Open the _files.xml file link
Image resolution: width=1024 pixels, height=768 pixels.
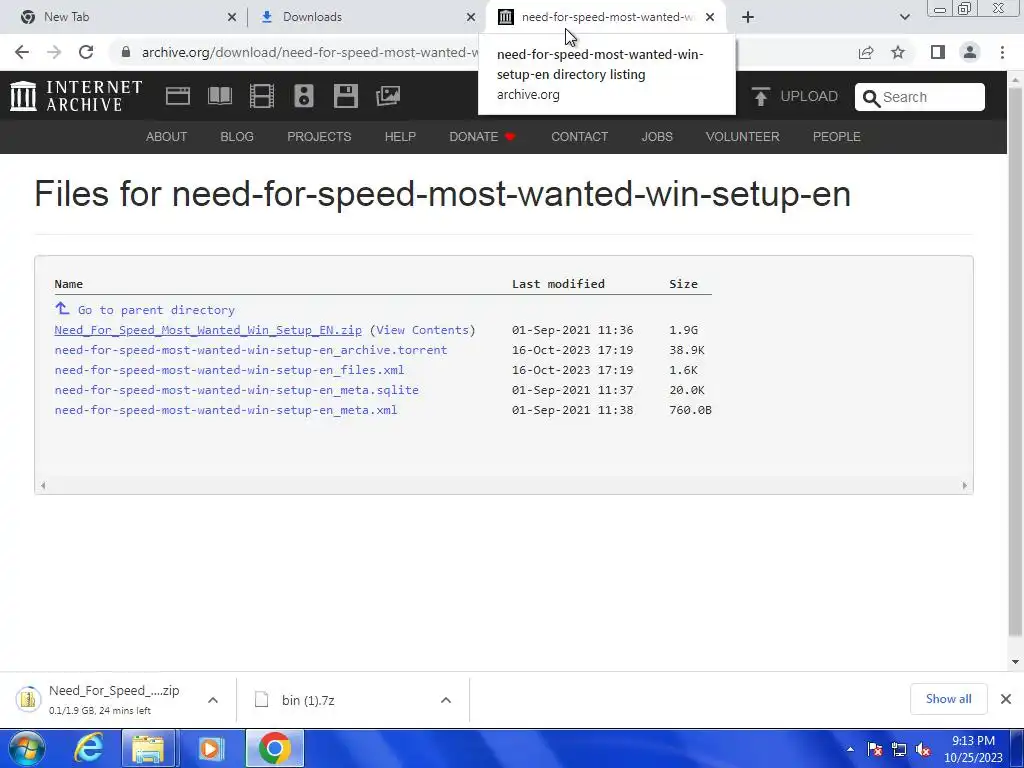coord(229,370)
